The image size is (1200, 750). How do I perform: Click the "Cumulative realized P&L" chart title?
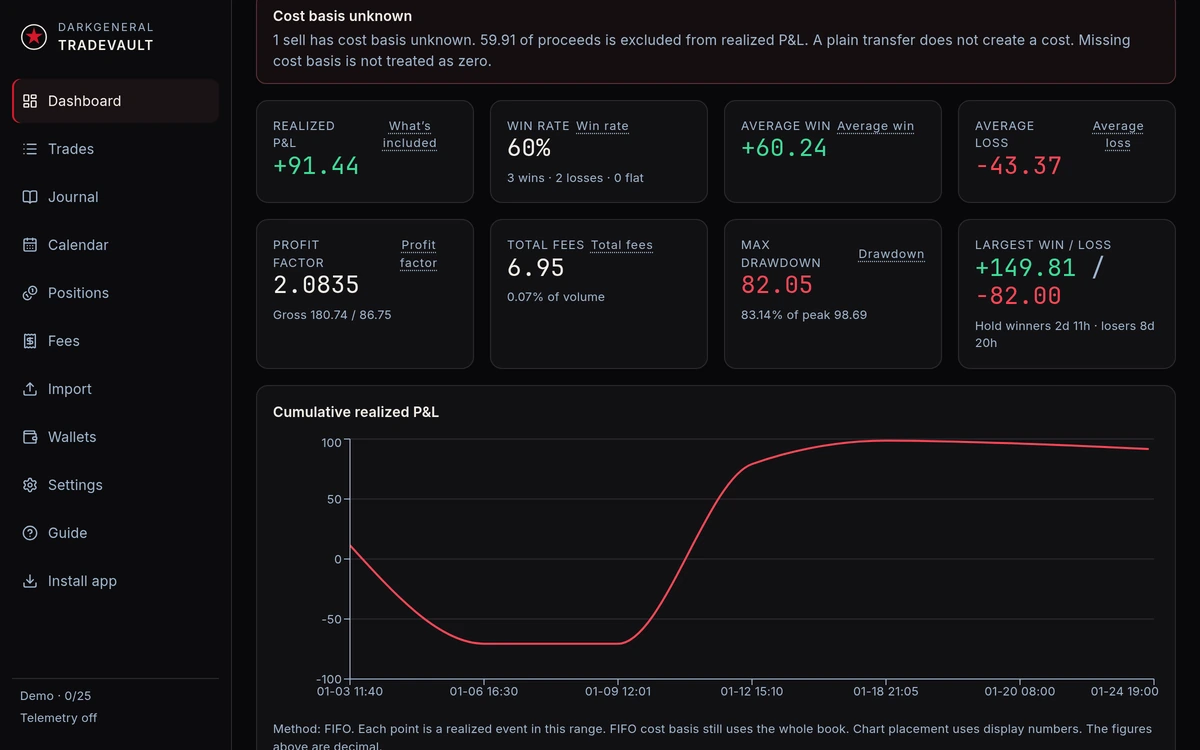(x=356, y=412)
